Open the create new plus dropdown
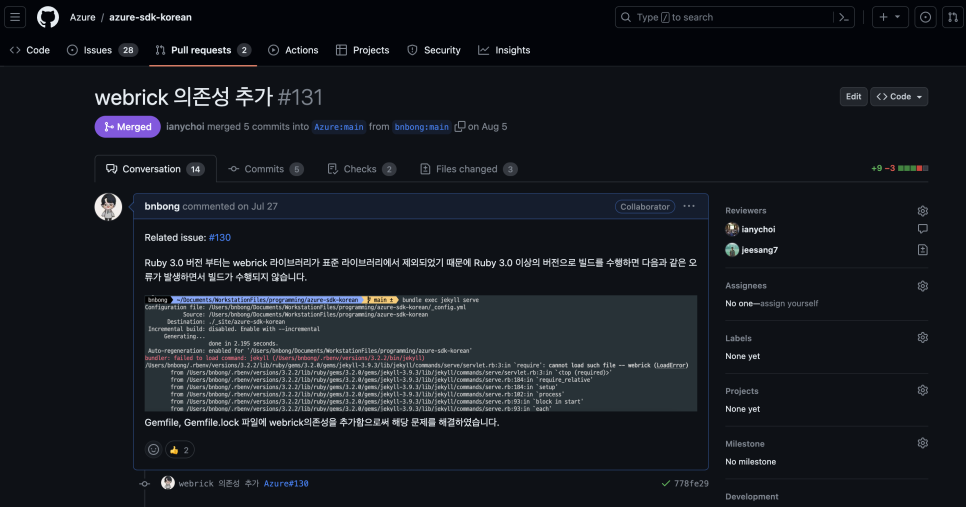966x507 pixels. pos(890,17)
